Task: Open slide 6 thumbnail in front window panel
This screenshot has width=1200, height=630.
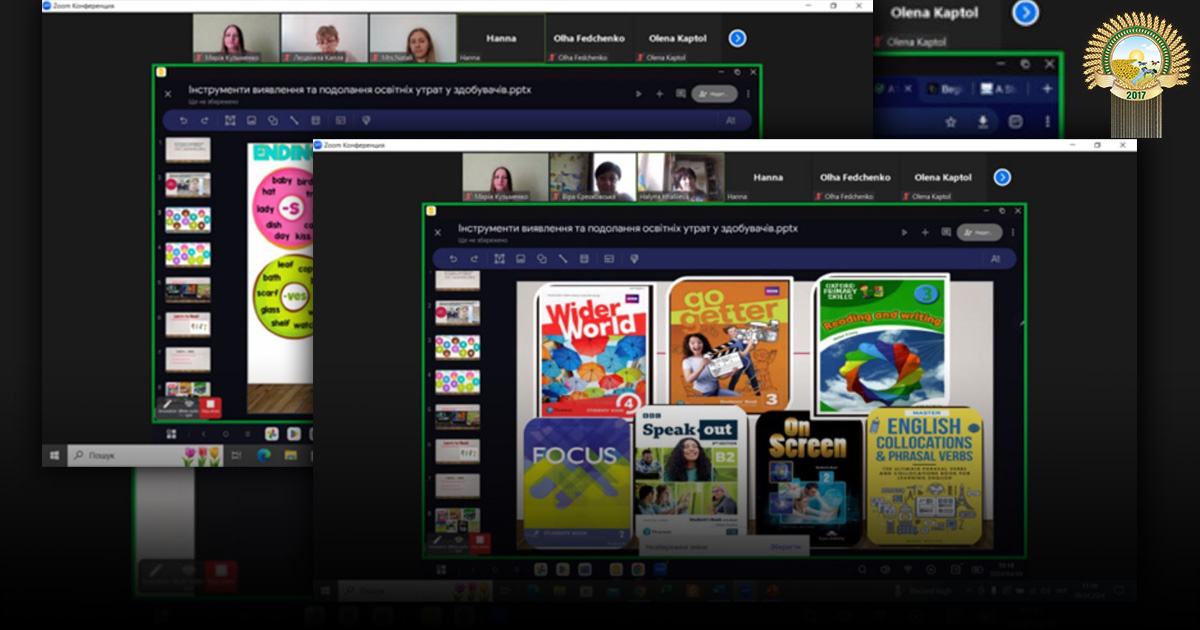Action: click(457, 451)
